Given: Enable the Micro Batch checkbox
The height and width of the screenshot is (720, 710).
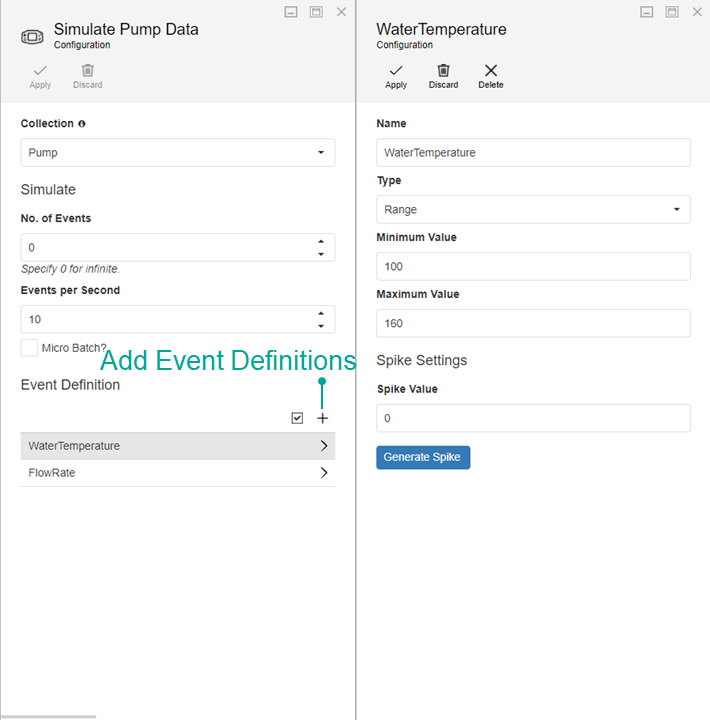Looking at the screenshot, I should click(30, 348).
